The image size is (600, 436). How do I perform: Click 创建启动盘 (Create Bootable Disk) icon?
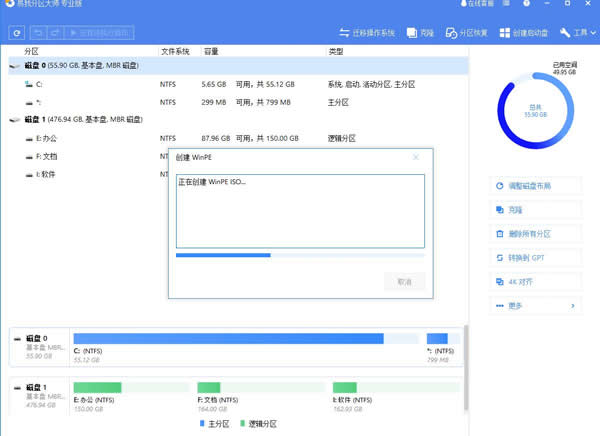(523, 33)
